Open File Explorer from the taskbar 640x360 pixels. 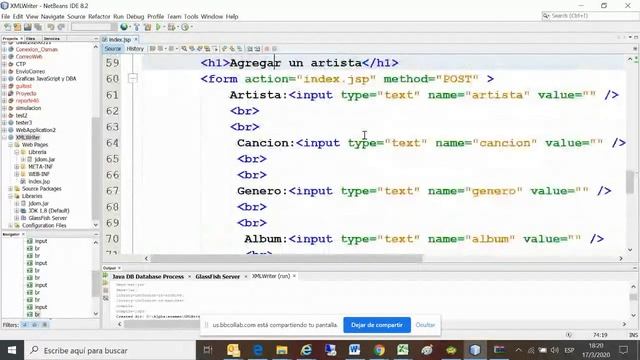pos(282,350)
